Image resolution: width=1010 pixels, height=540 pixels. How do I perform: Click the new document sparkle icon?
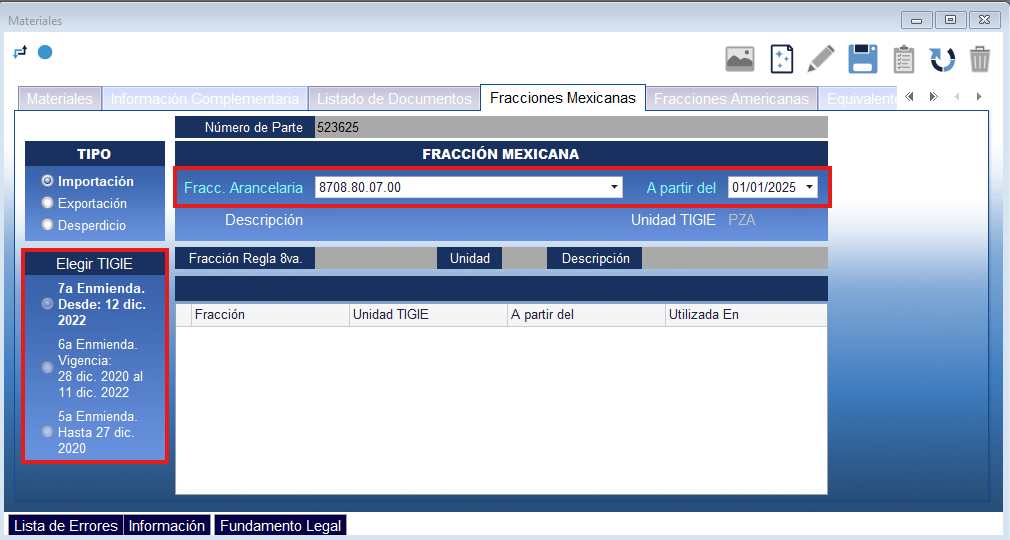point(781,59)
